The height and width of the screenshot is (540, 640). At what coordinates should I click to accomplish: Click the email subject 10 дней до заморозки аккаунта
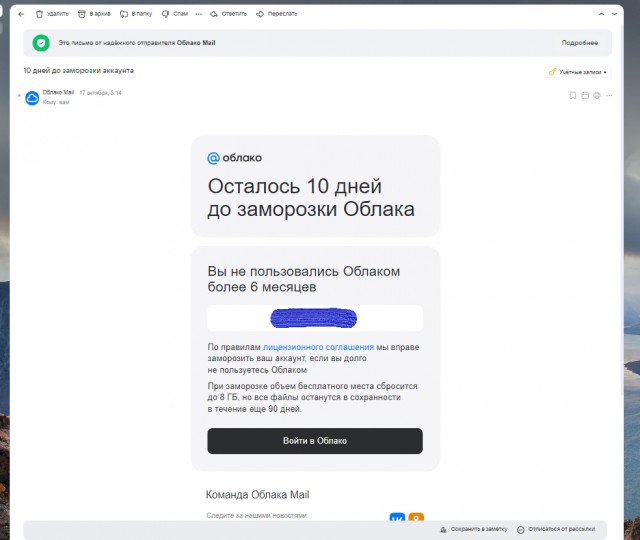click(78, 71)
